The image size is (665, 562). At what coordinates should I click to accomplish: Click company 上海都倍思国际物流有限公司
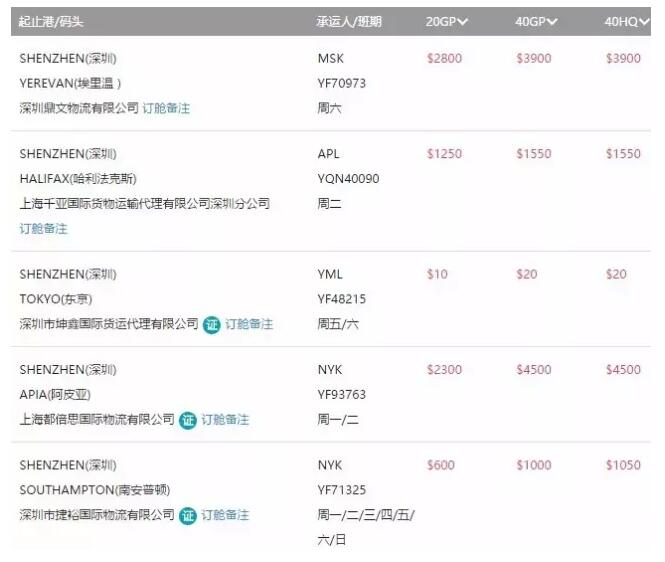97,420
